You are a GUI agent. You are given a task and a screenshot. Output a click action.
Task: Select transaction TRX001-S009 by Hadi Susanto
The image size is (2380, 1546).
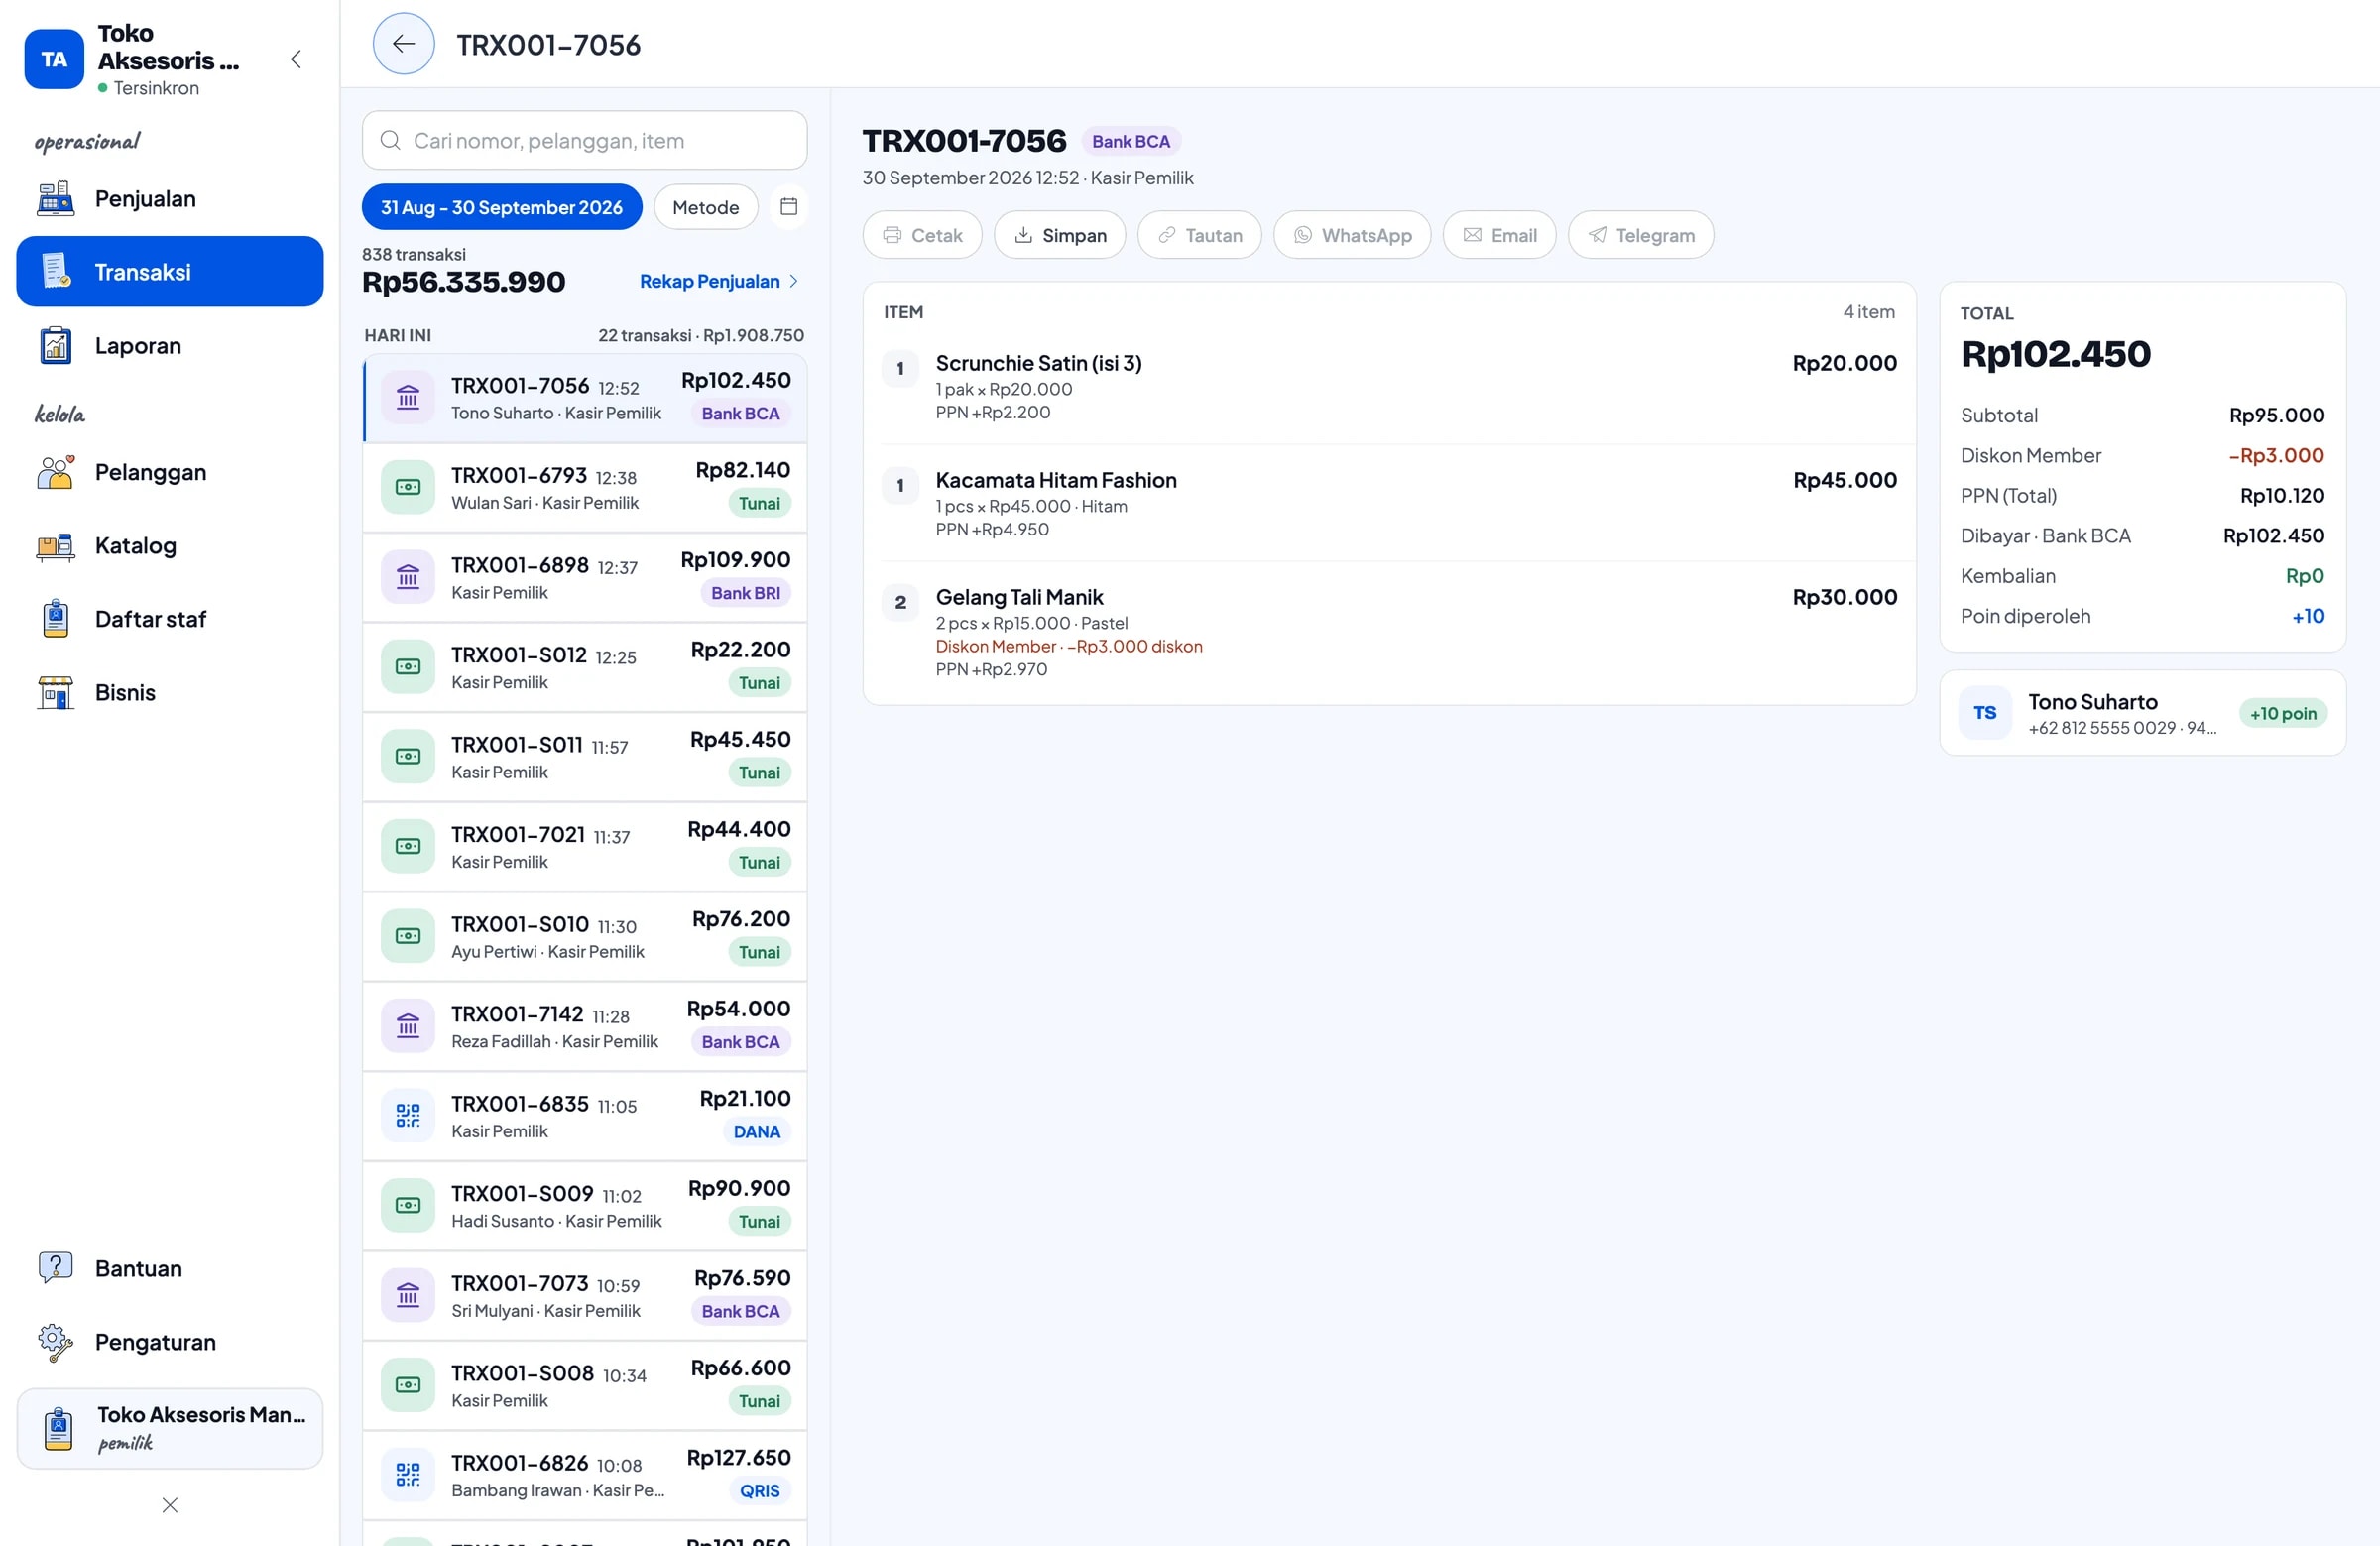point(584,1206)
